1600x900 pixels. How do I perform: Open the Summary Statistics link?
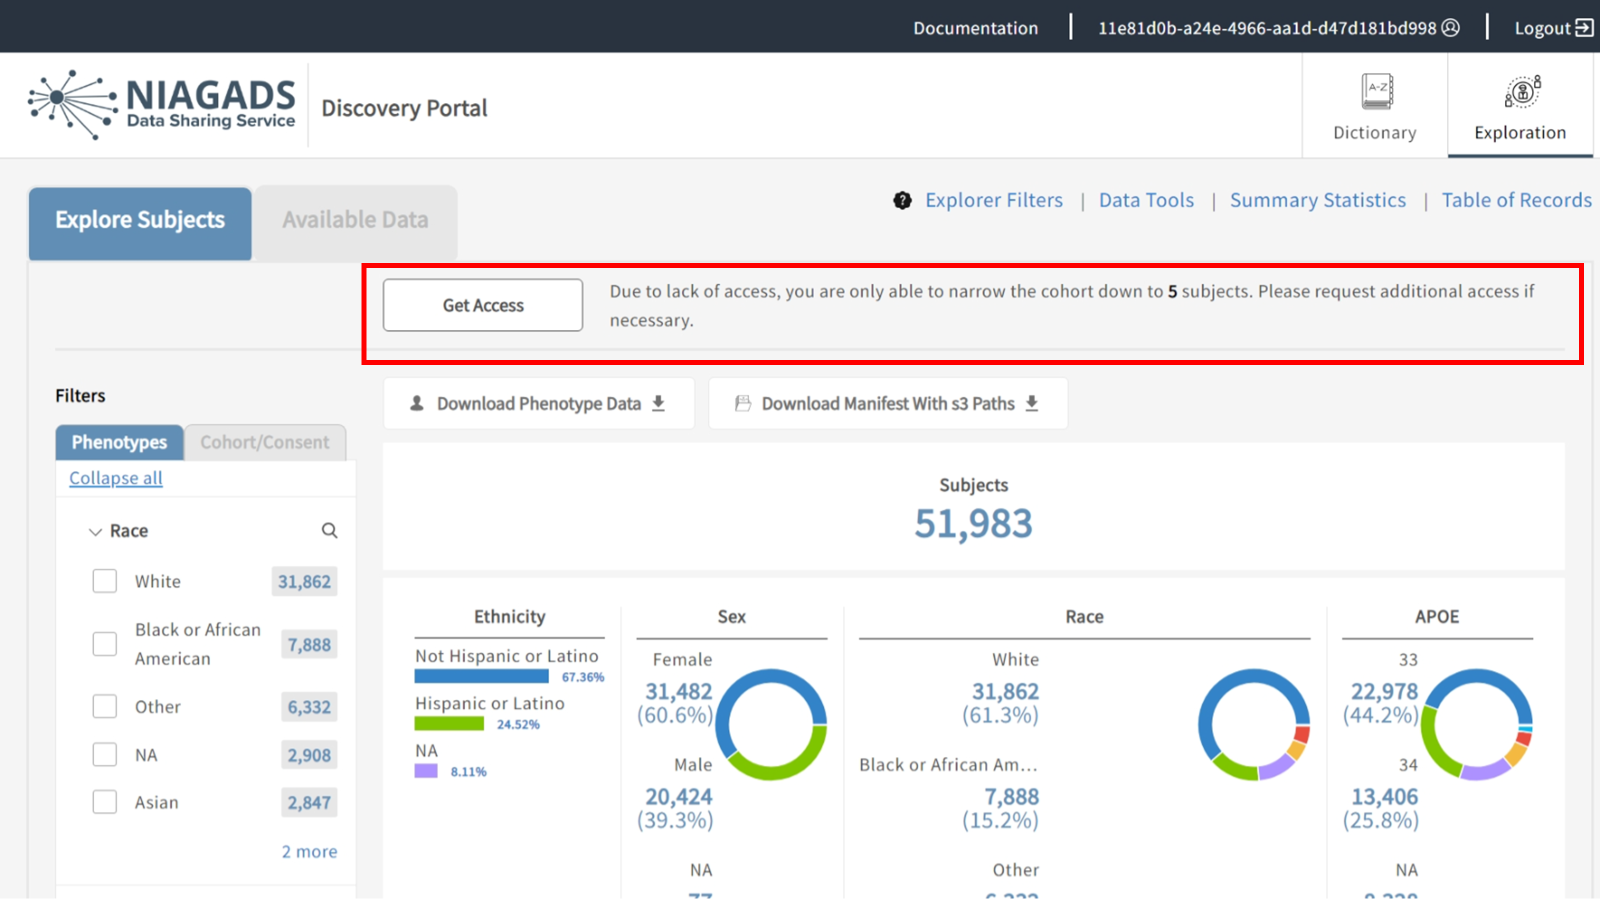click(x=1317, y=201)
